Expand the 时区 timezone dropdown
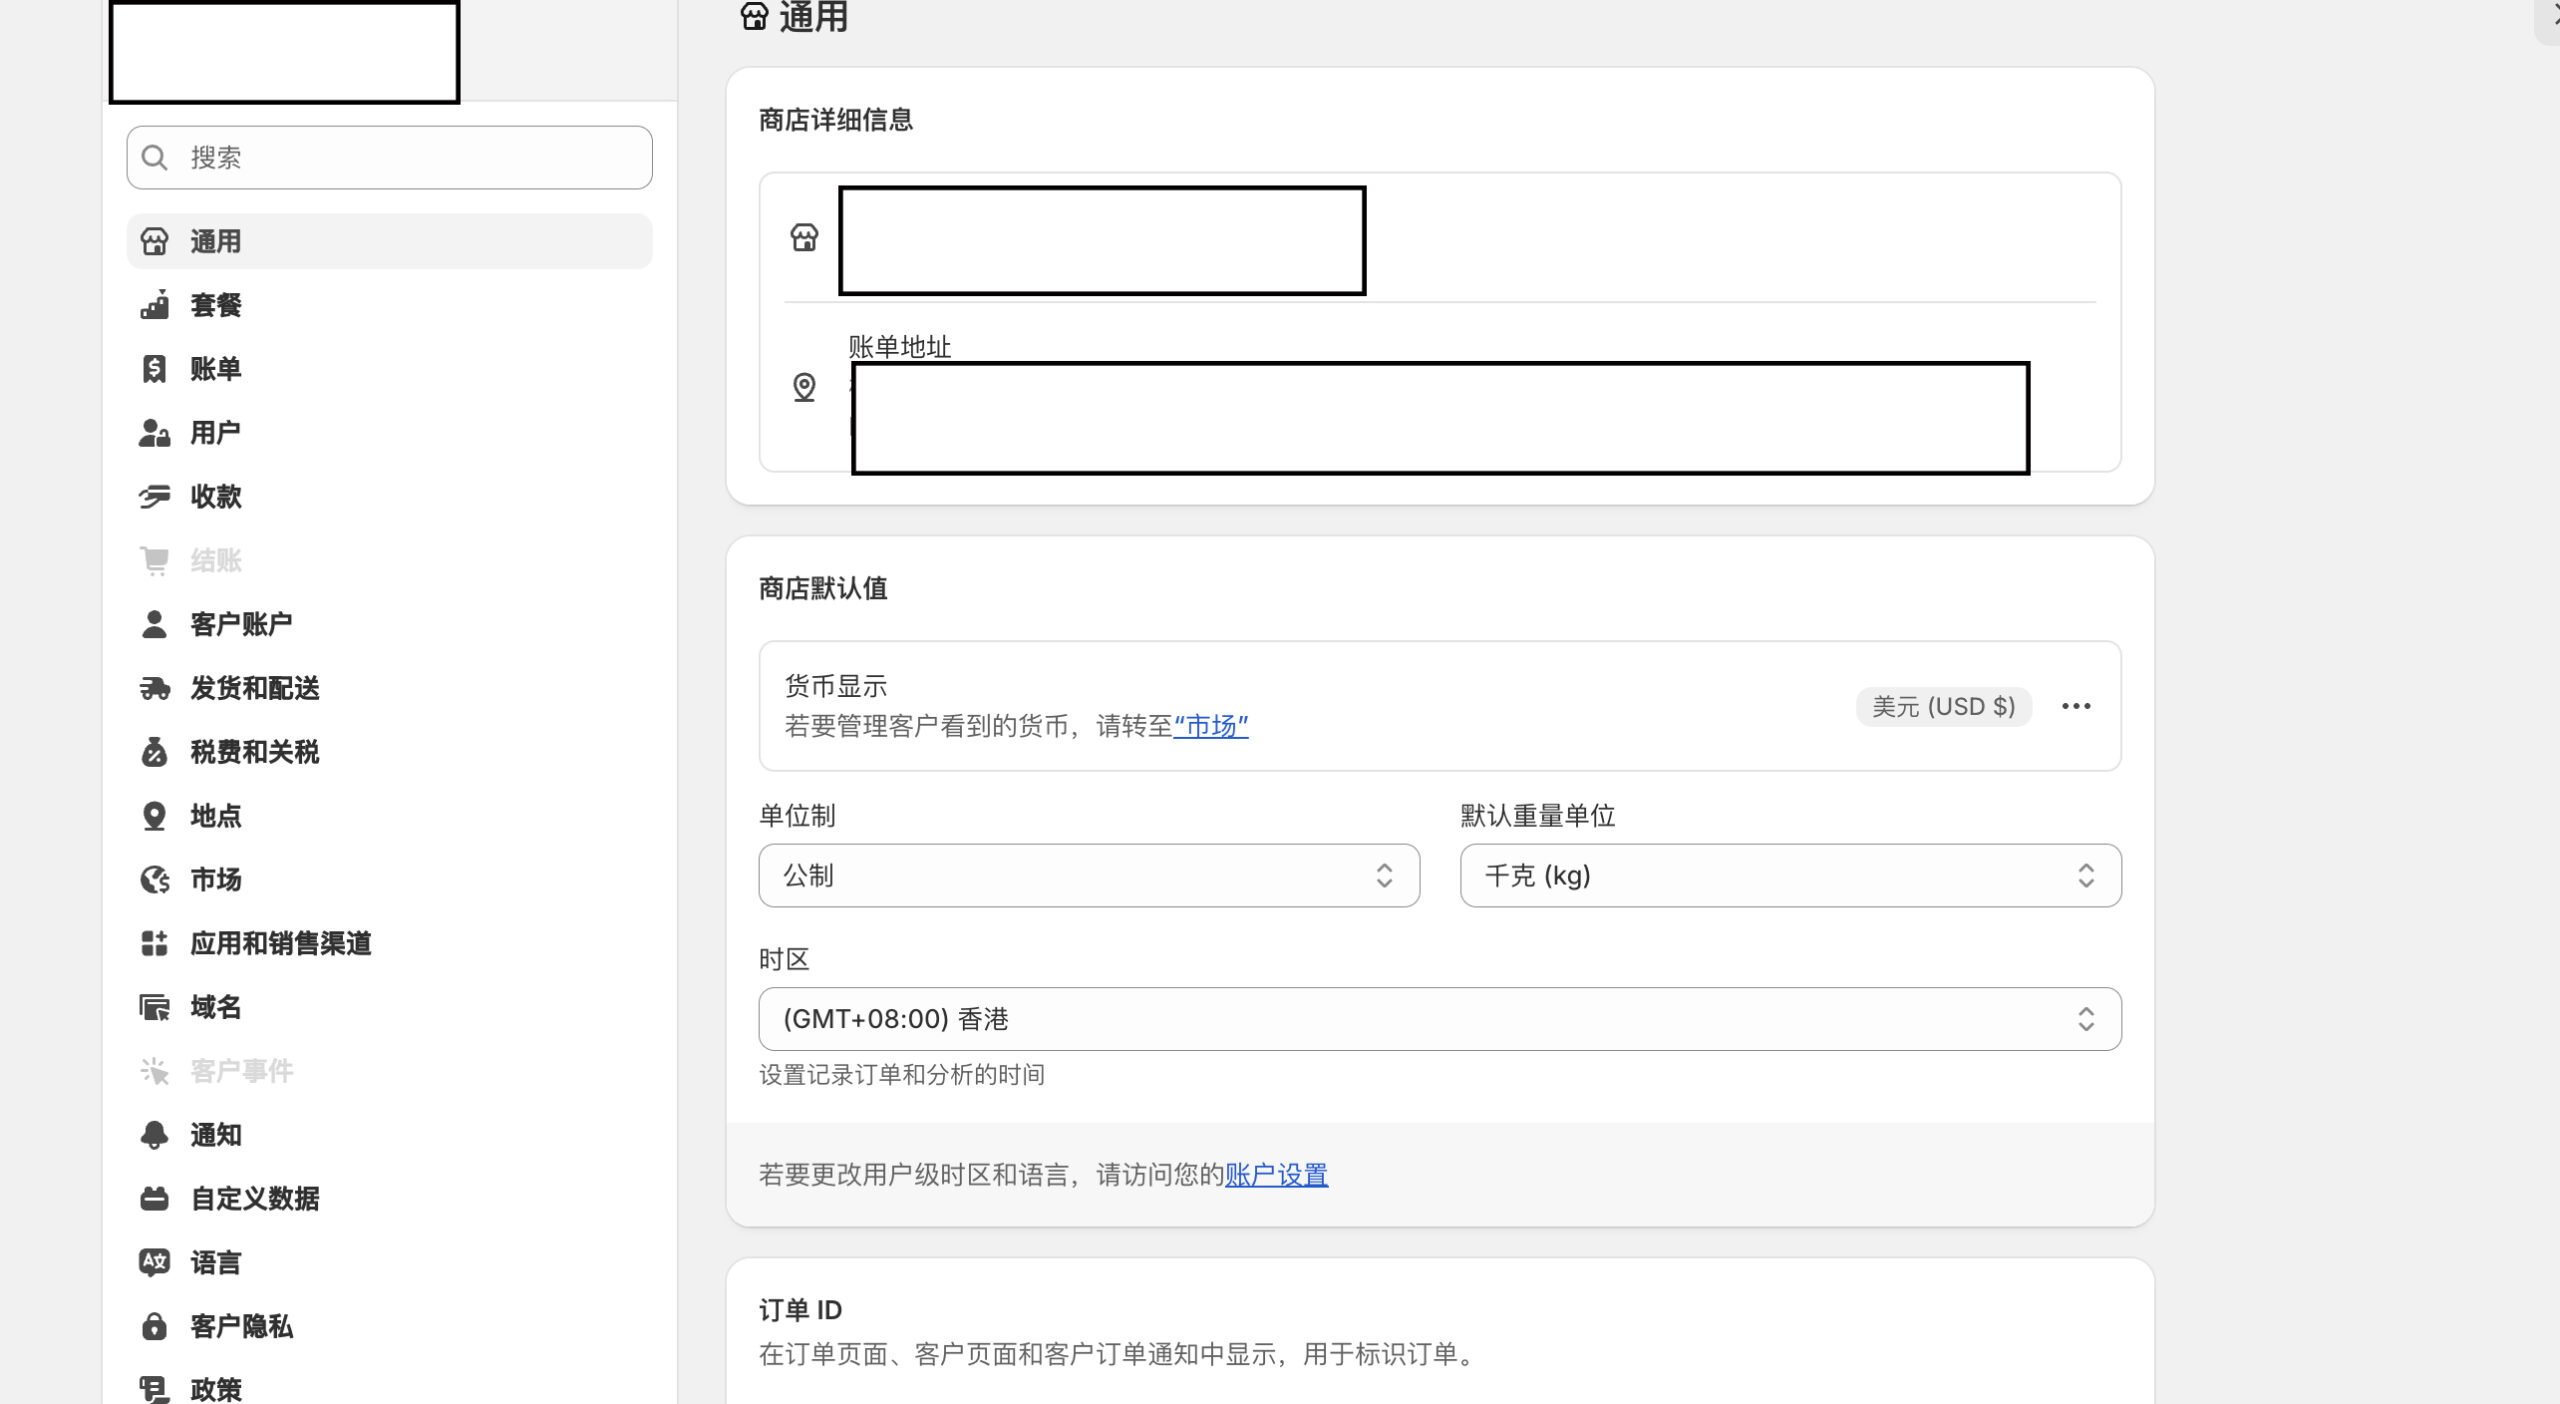The height and width of the screenshot is (1404, 2560). click(x=1439, y=1019)
